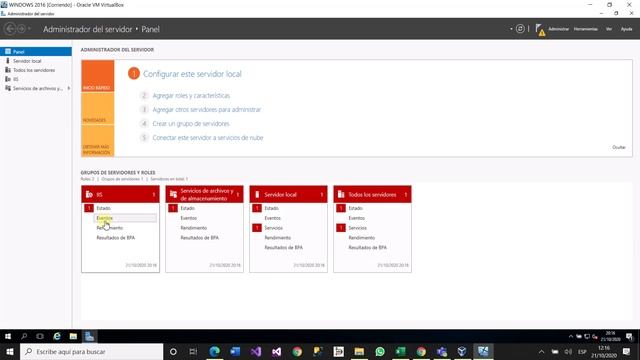Go back with the navigation arrow
The width and height of the screenshot is (640, 360).
click(10, 29)
